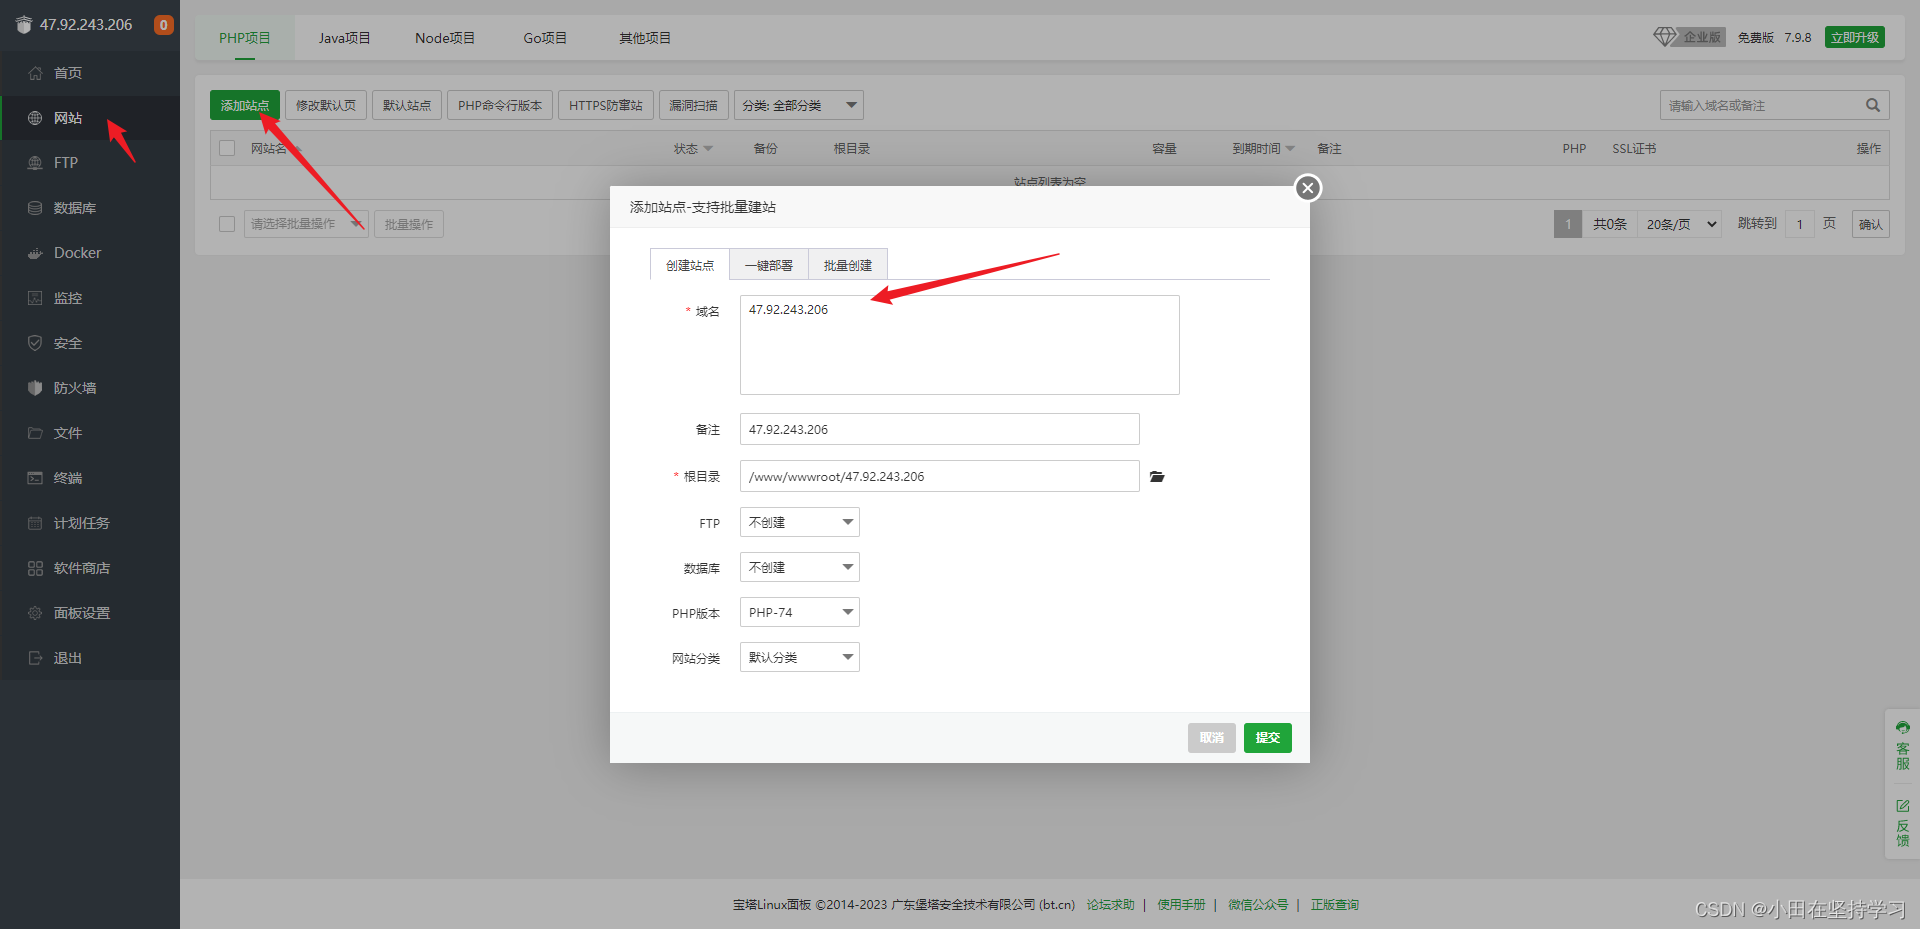Click the green 提交 submit button
This screenshot has width=1920, height=929.
point(1268,738)
